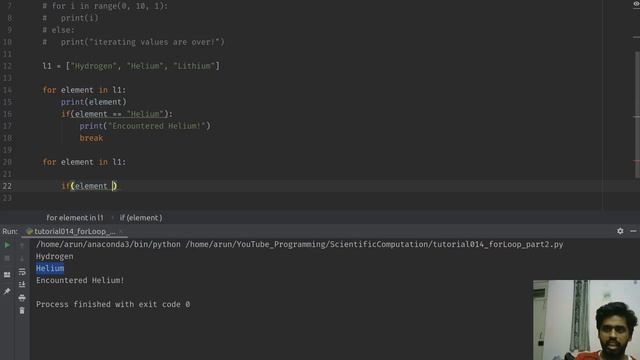Click the "Lithium" string on line 12

[x=194, y=66]
